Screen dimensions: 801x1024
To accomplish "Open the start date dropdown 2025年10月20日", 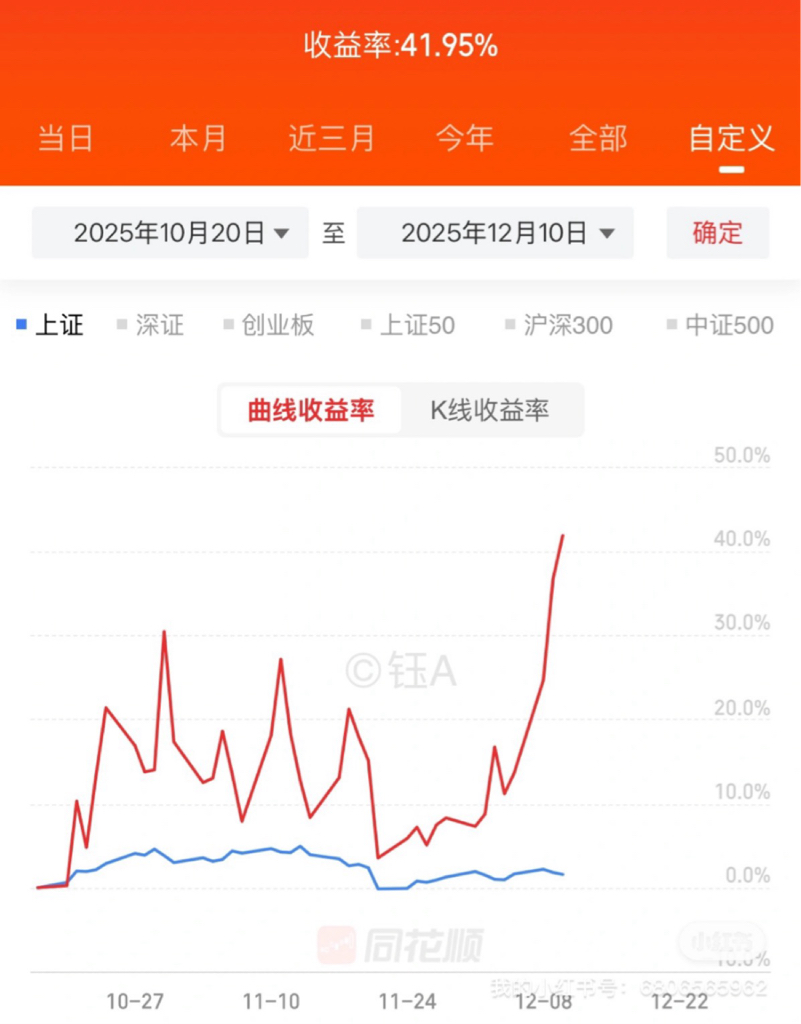I will tap(170, 232).
